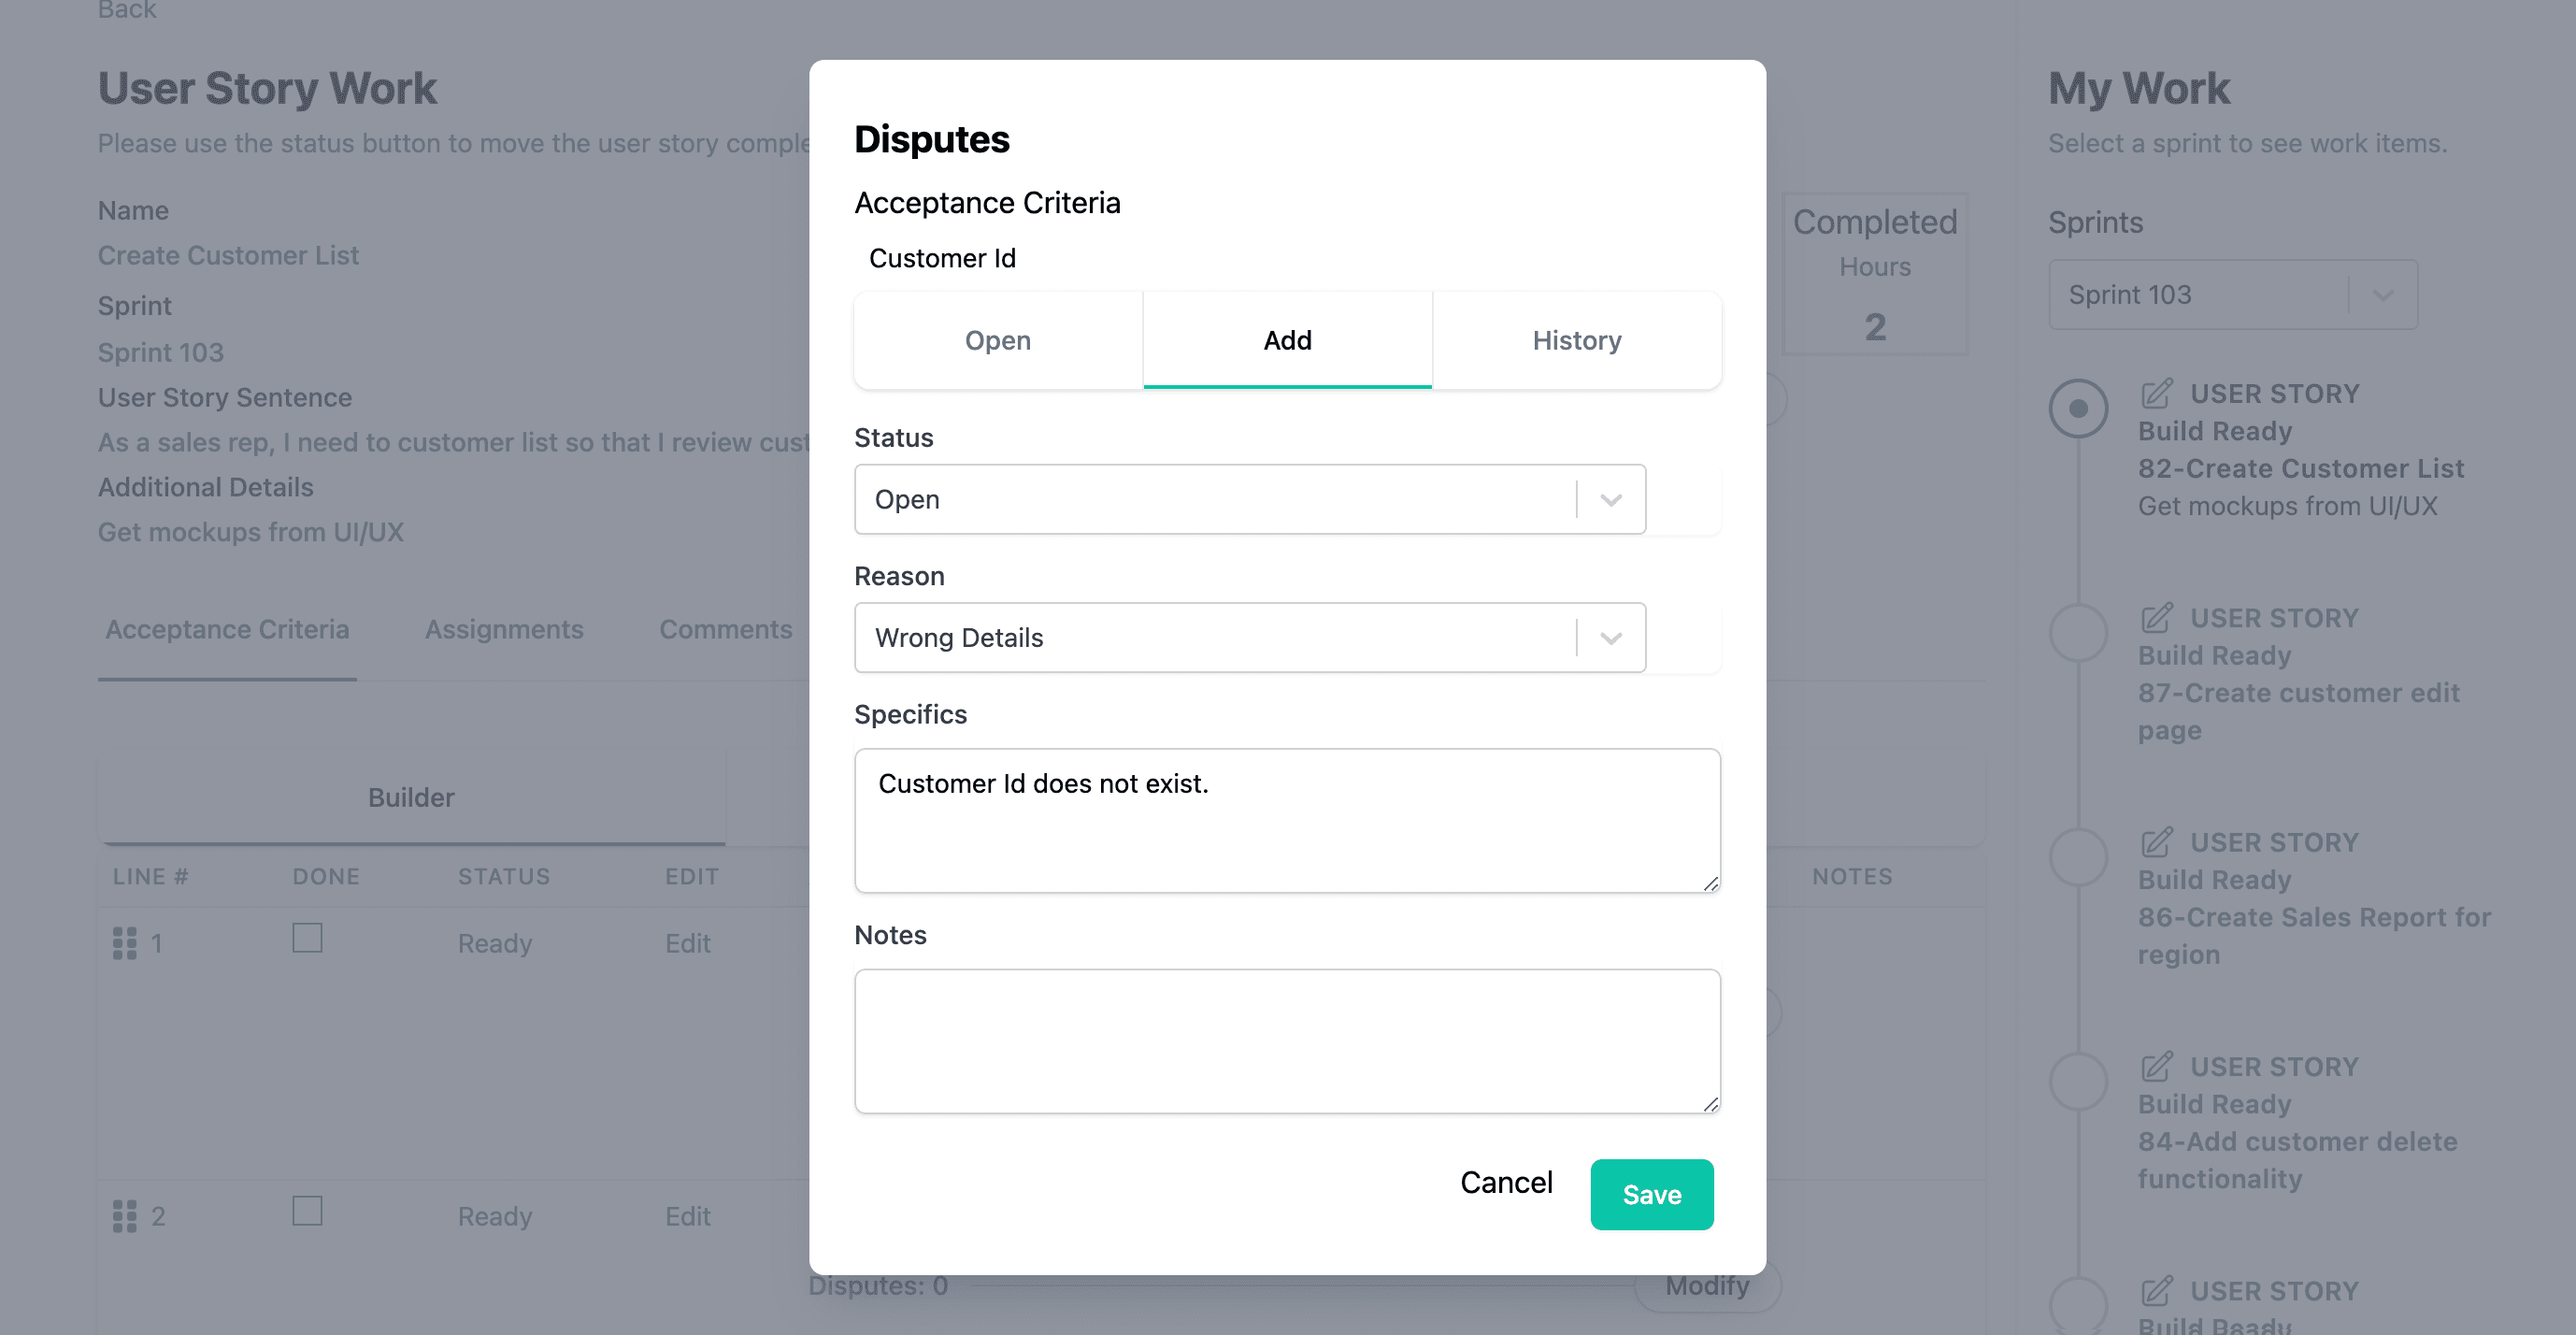This screenshot has width=2576, height=1335.
Task: Click resize grip of Specifics text area
Action: (1710, 883)
